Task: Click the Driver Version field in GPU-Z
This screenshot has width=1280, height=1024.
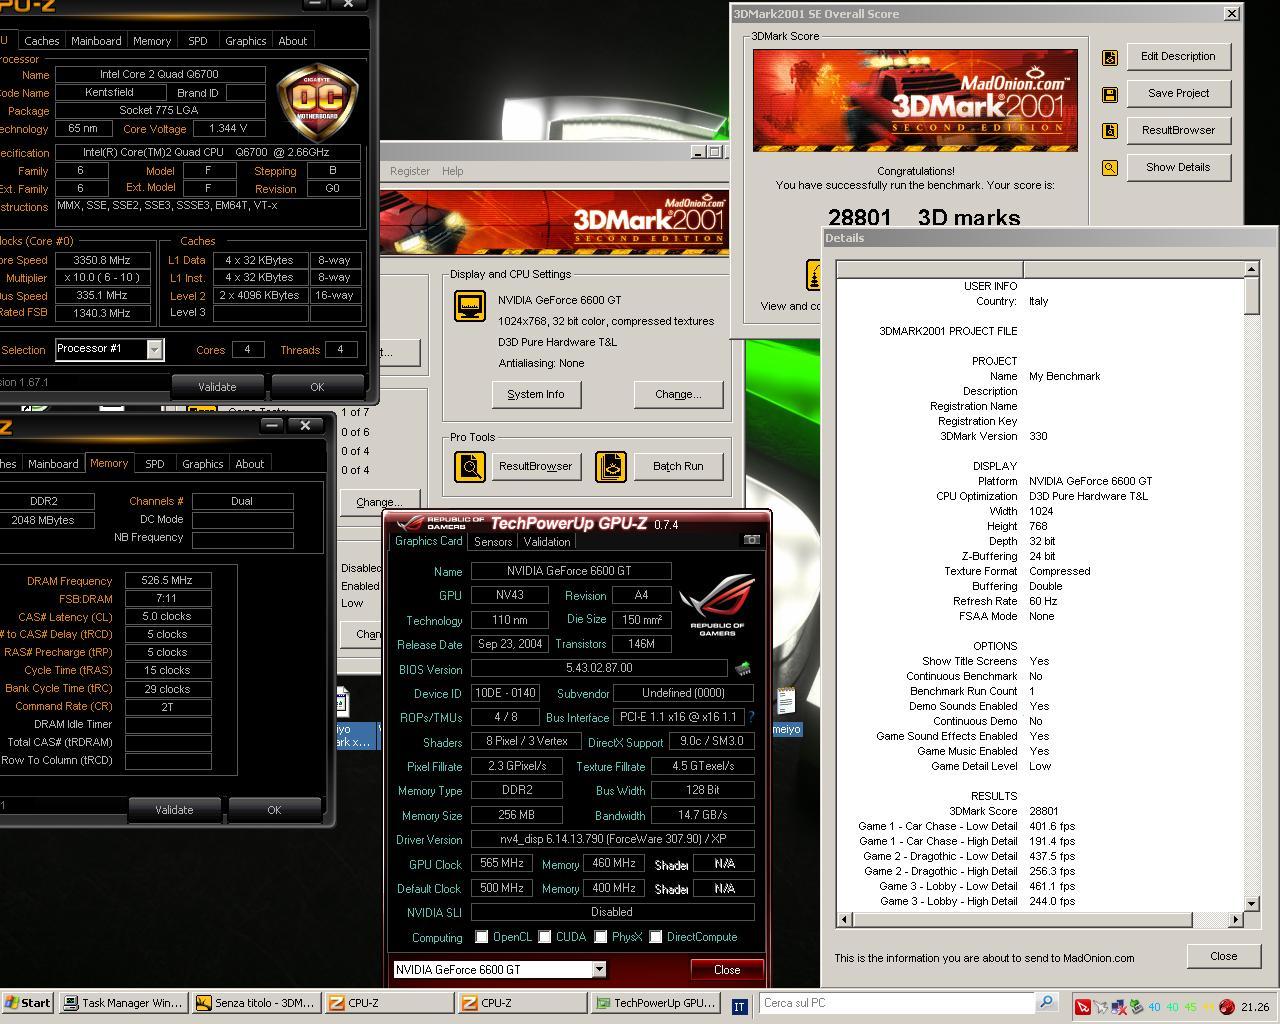Action: coord(612,840)
